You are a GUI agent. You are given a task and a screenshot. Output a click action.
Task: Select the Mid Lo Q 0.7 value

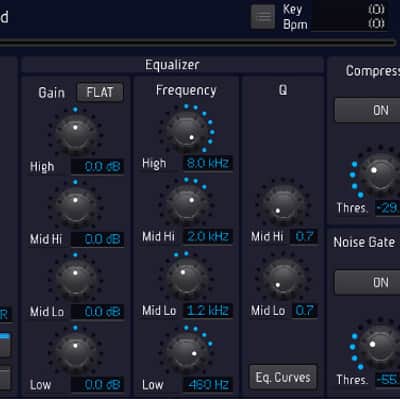304,311
